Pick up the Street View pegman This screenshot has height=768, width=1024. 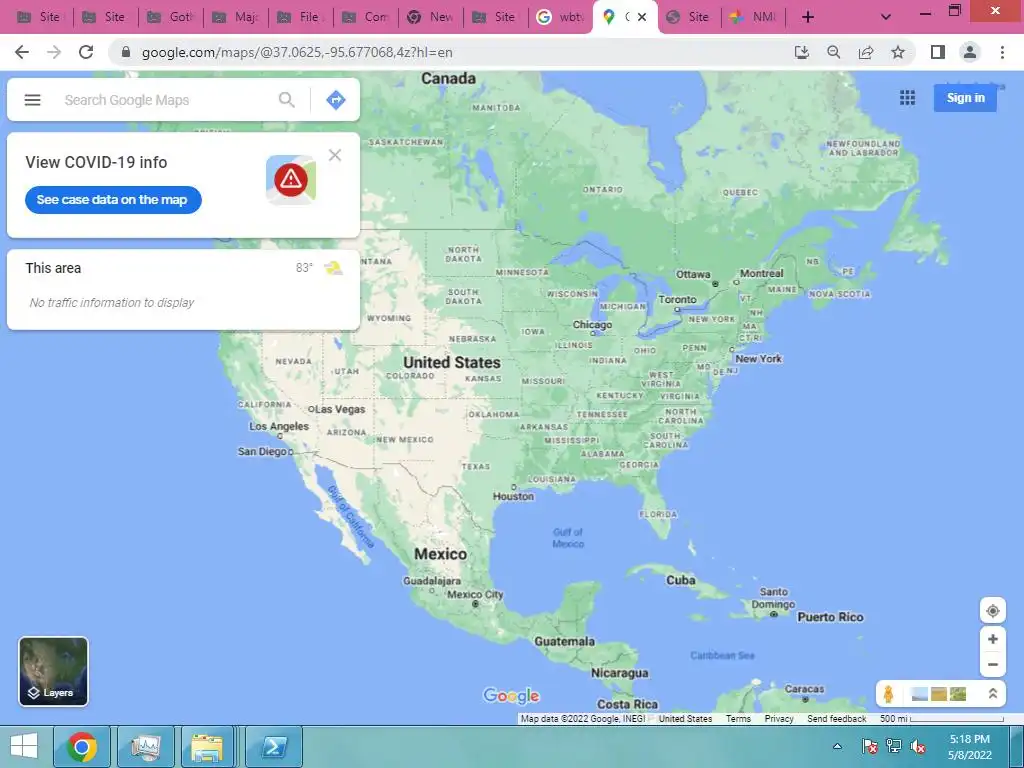888,694
